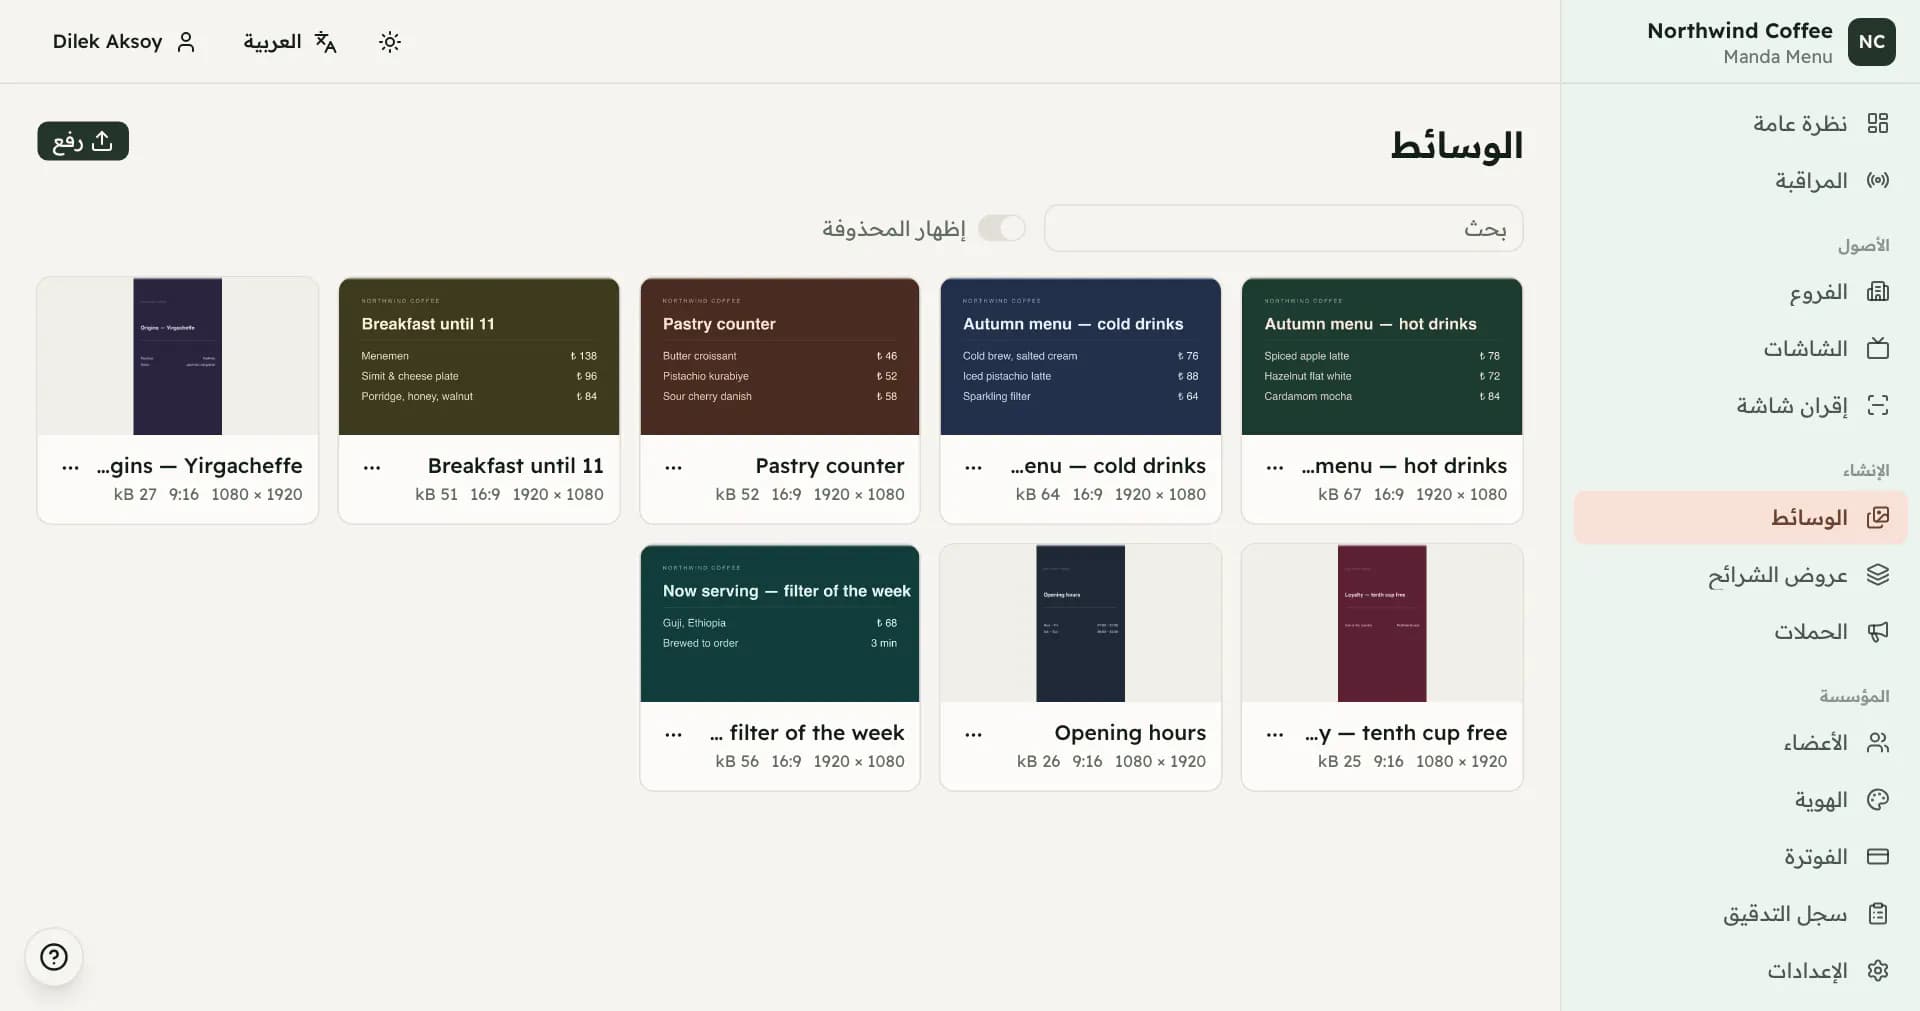Open the Pastry counter thumbnail
Screen dimensions: 1920x1011
[x=780, y=357]
